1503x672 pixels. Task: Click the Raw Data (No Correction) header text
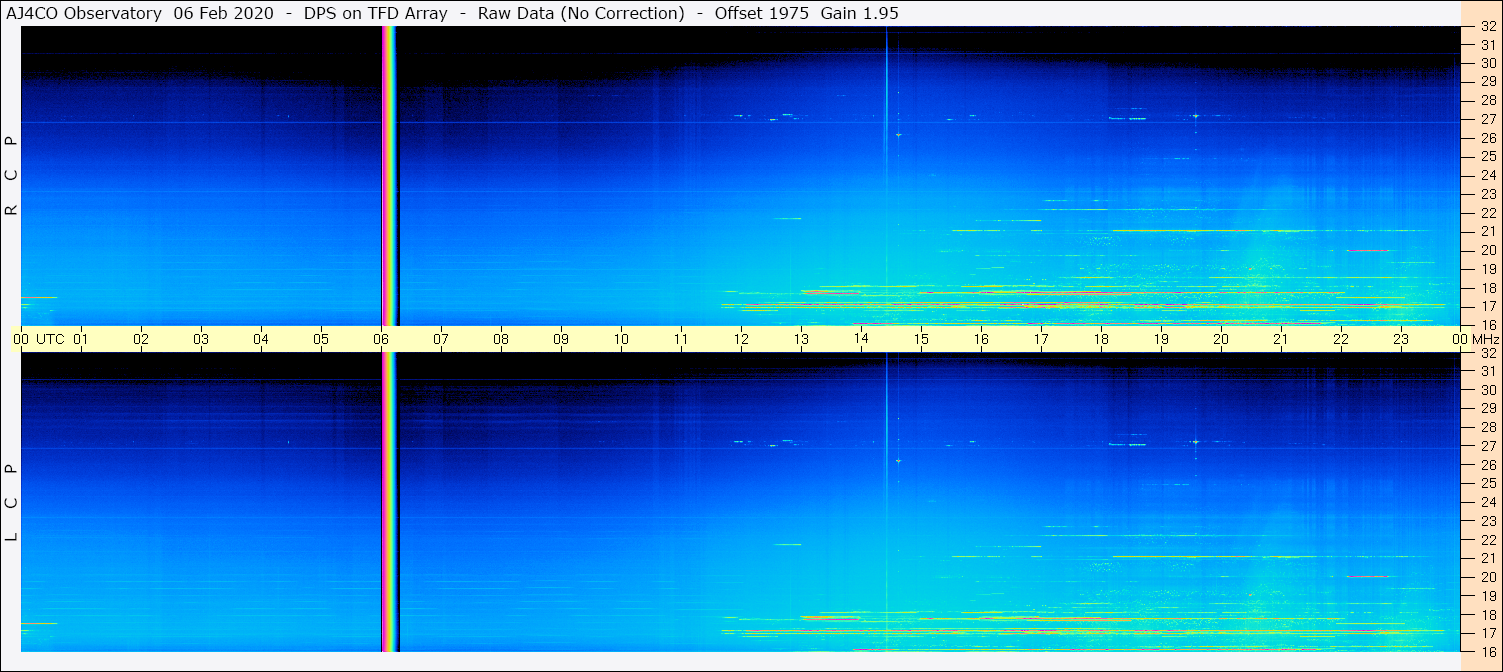pos(581,13)
